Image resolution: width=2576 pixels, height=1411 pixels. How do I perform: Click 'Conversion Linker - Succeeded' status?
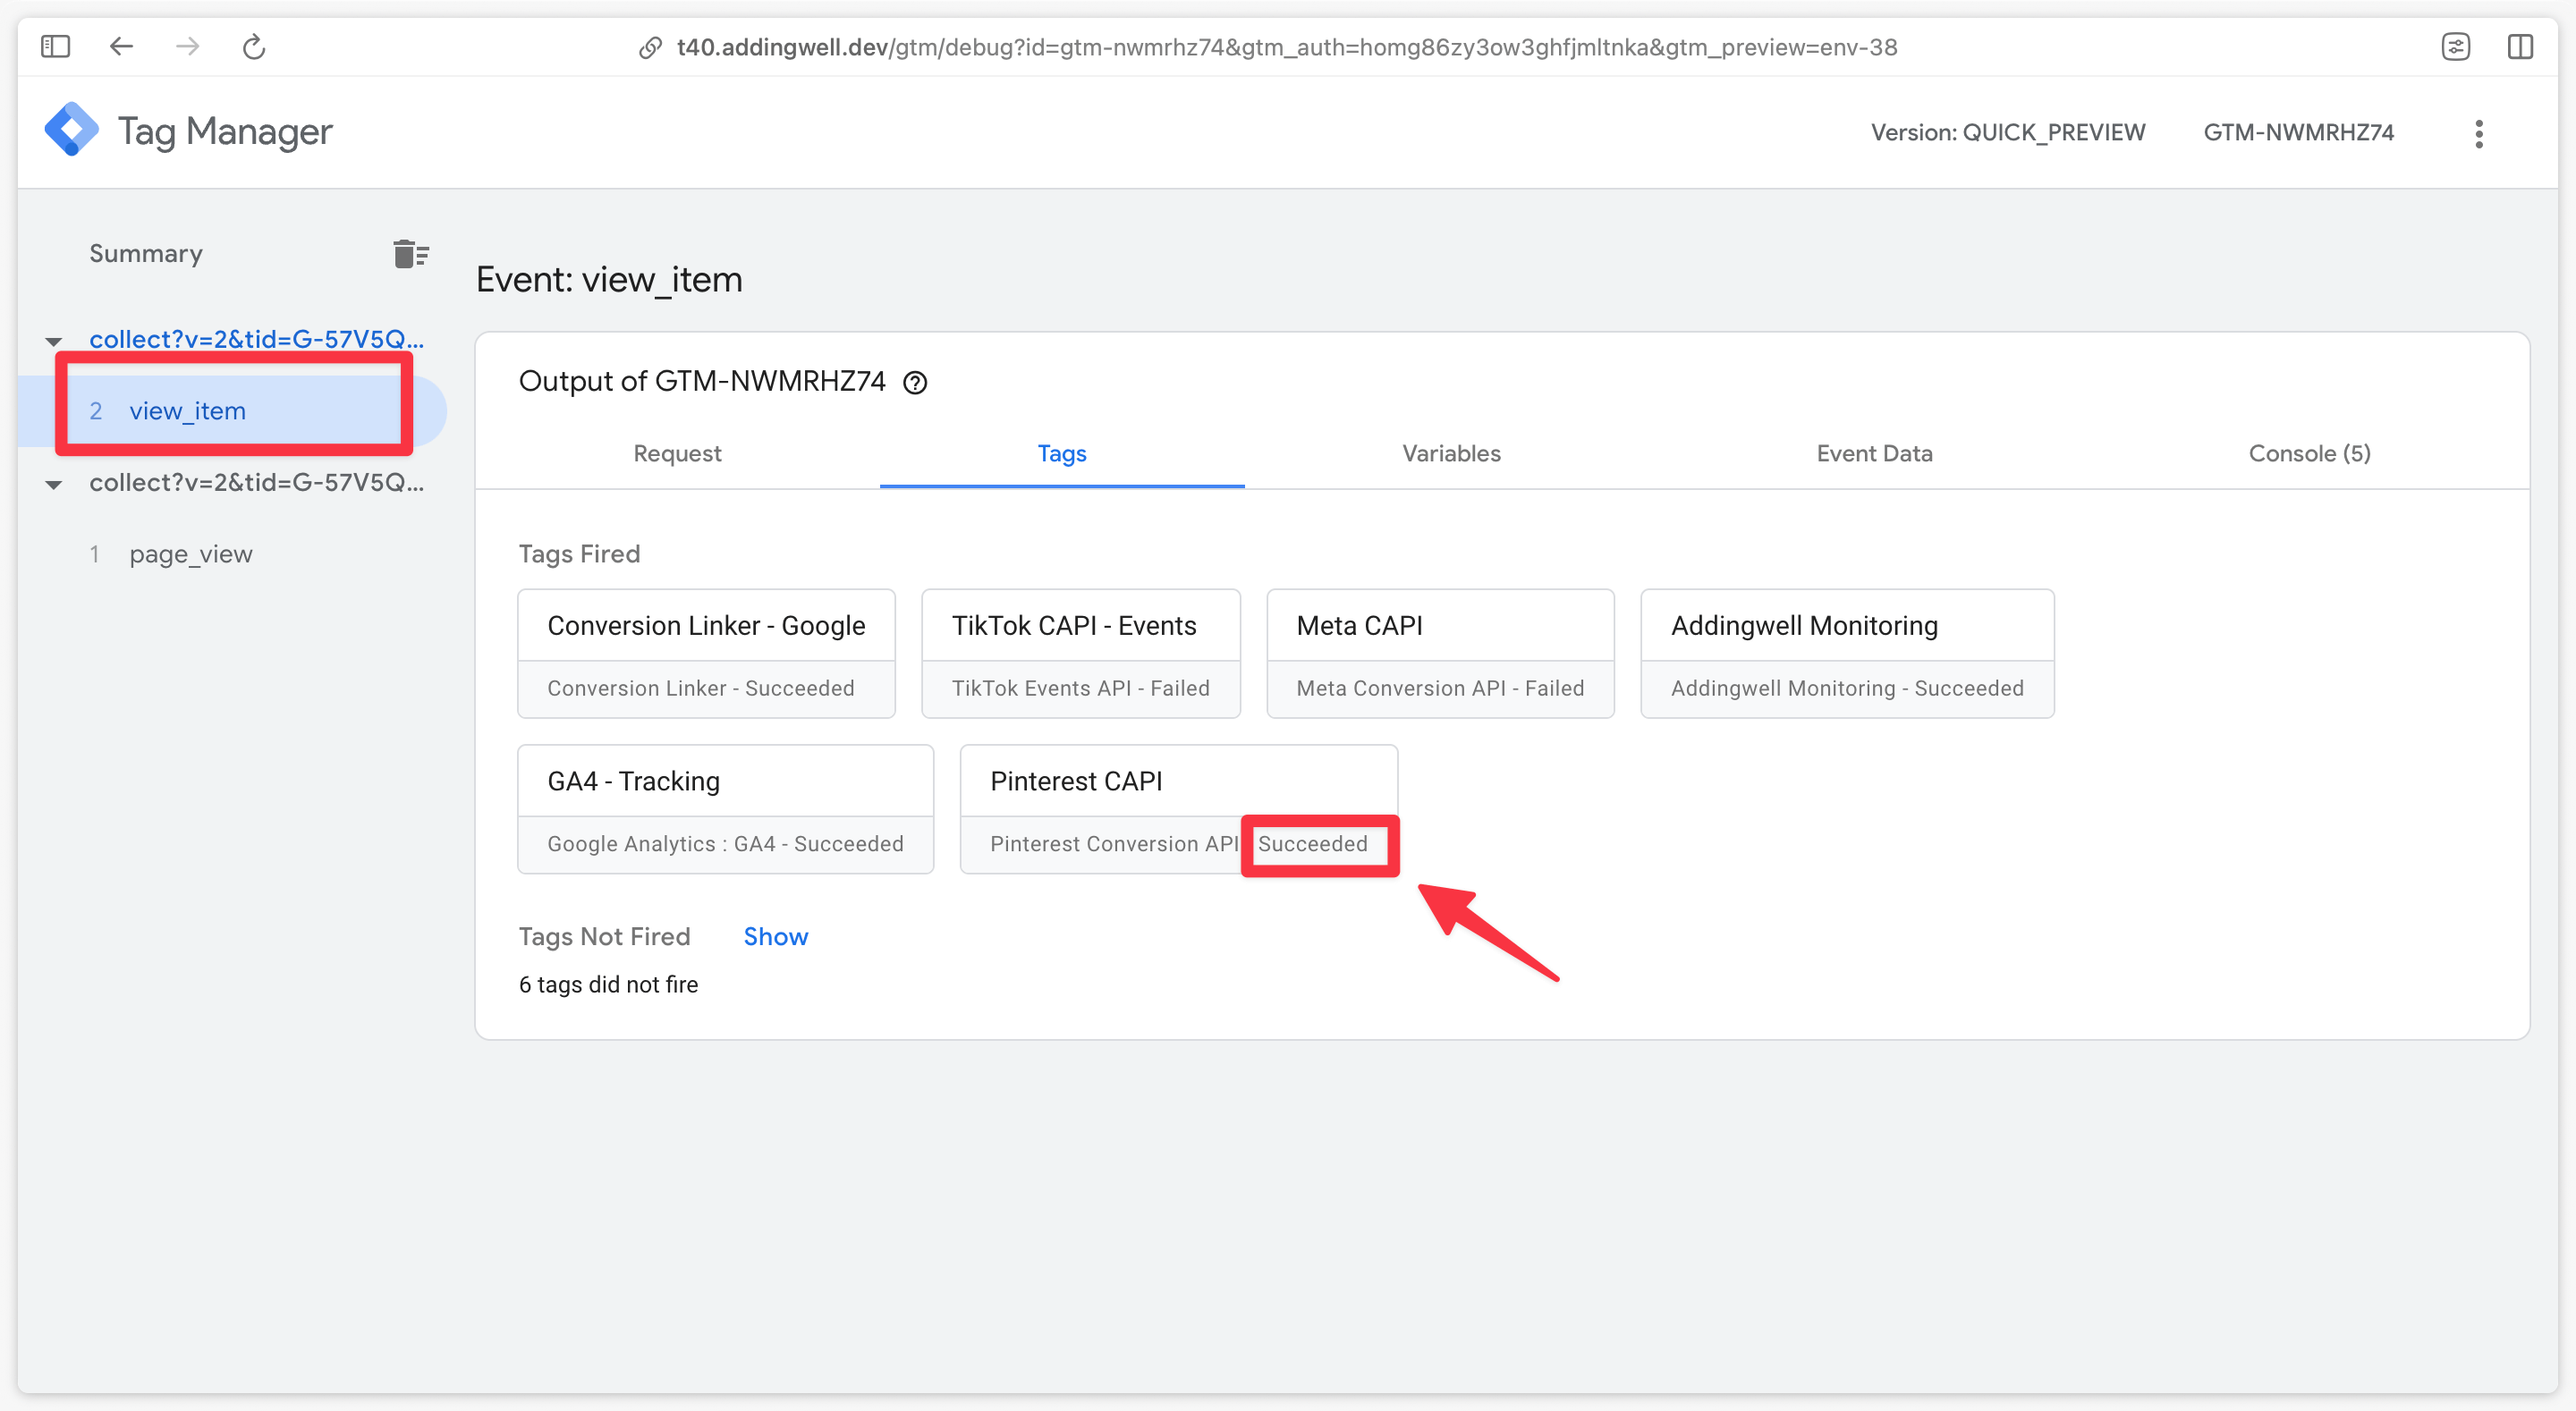pyautogui.click(x=700, y=688)
